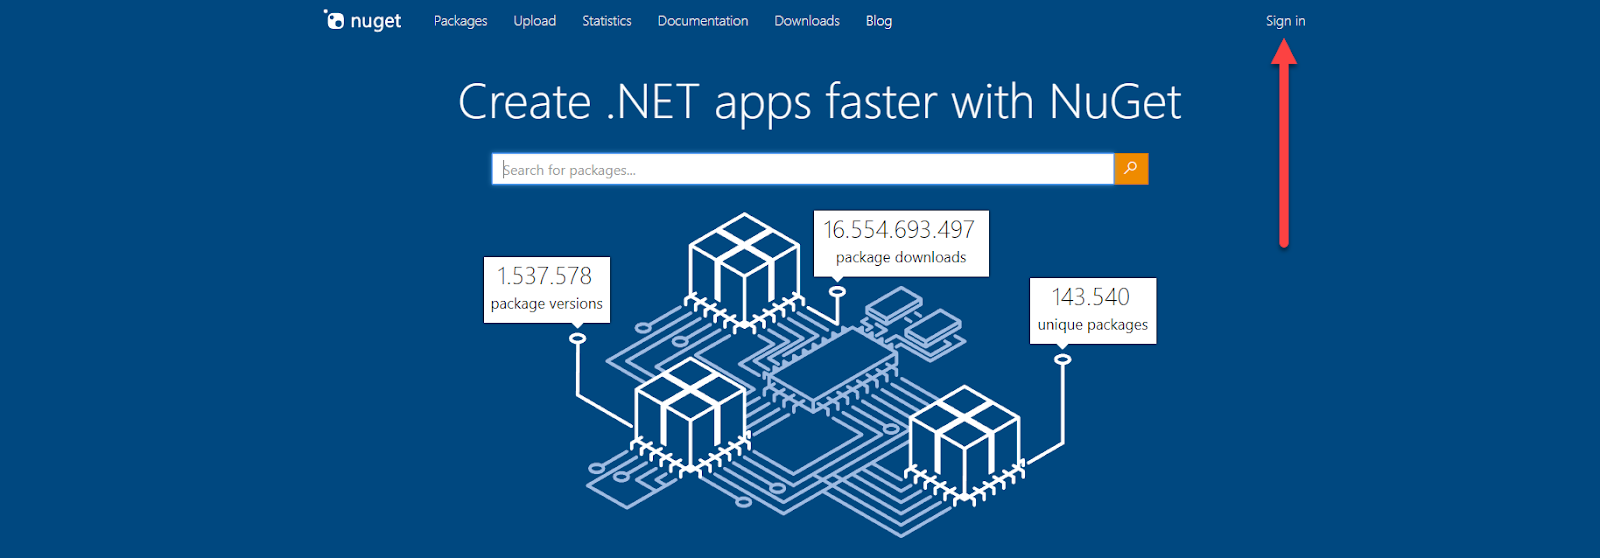Click the Sign in link
This screenshot has width=1600, height=558.
coord(1285,21)
